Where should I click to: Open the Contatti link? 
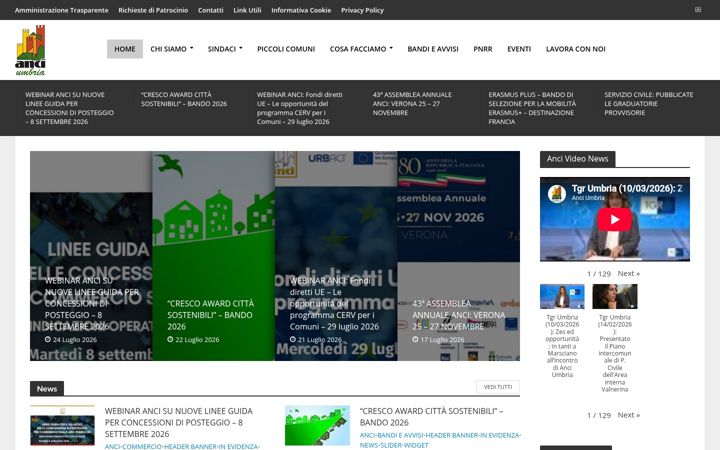pyautogui.click(x=210, y=10)
